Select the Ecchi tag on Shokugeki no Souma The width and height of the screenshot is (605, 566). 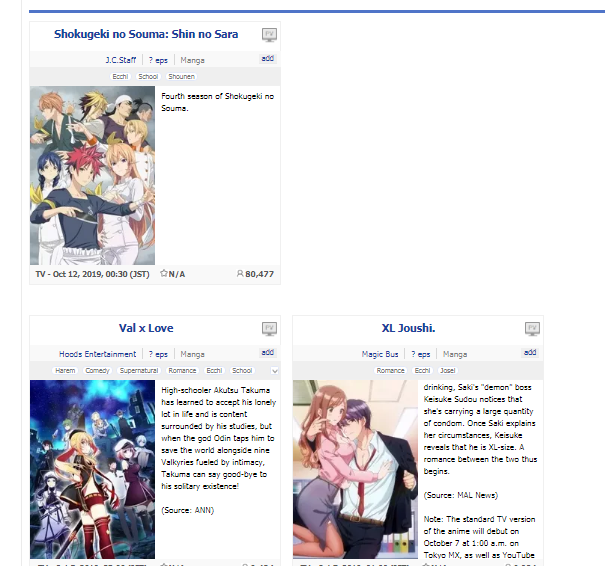[x=120, y=76]
